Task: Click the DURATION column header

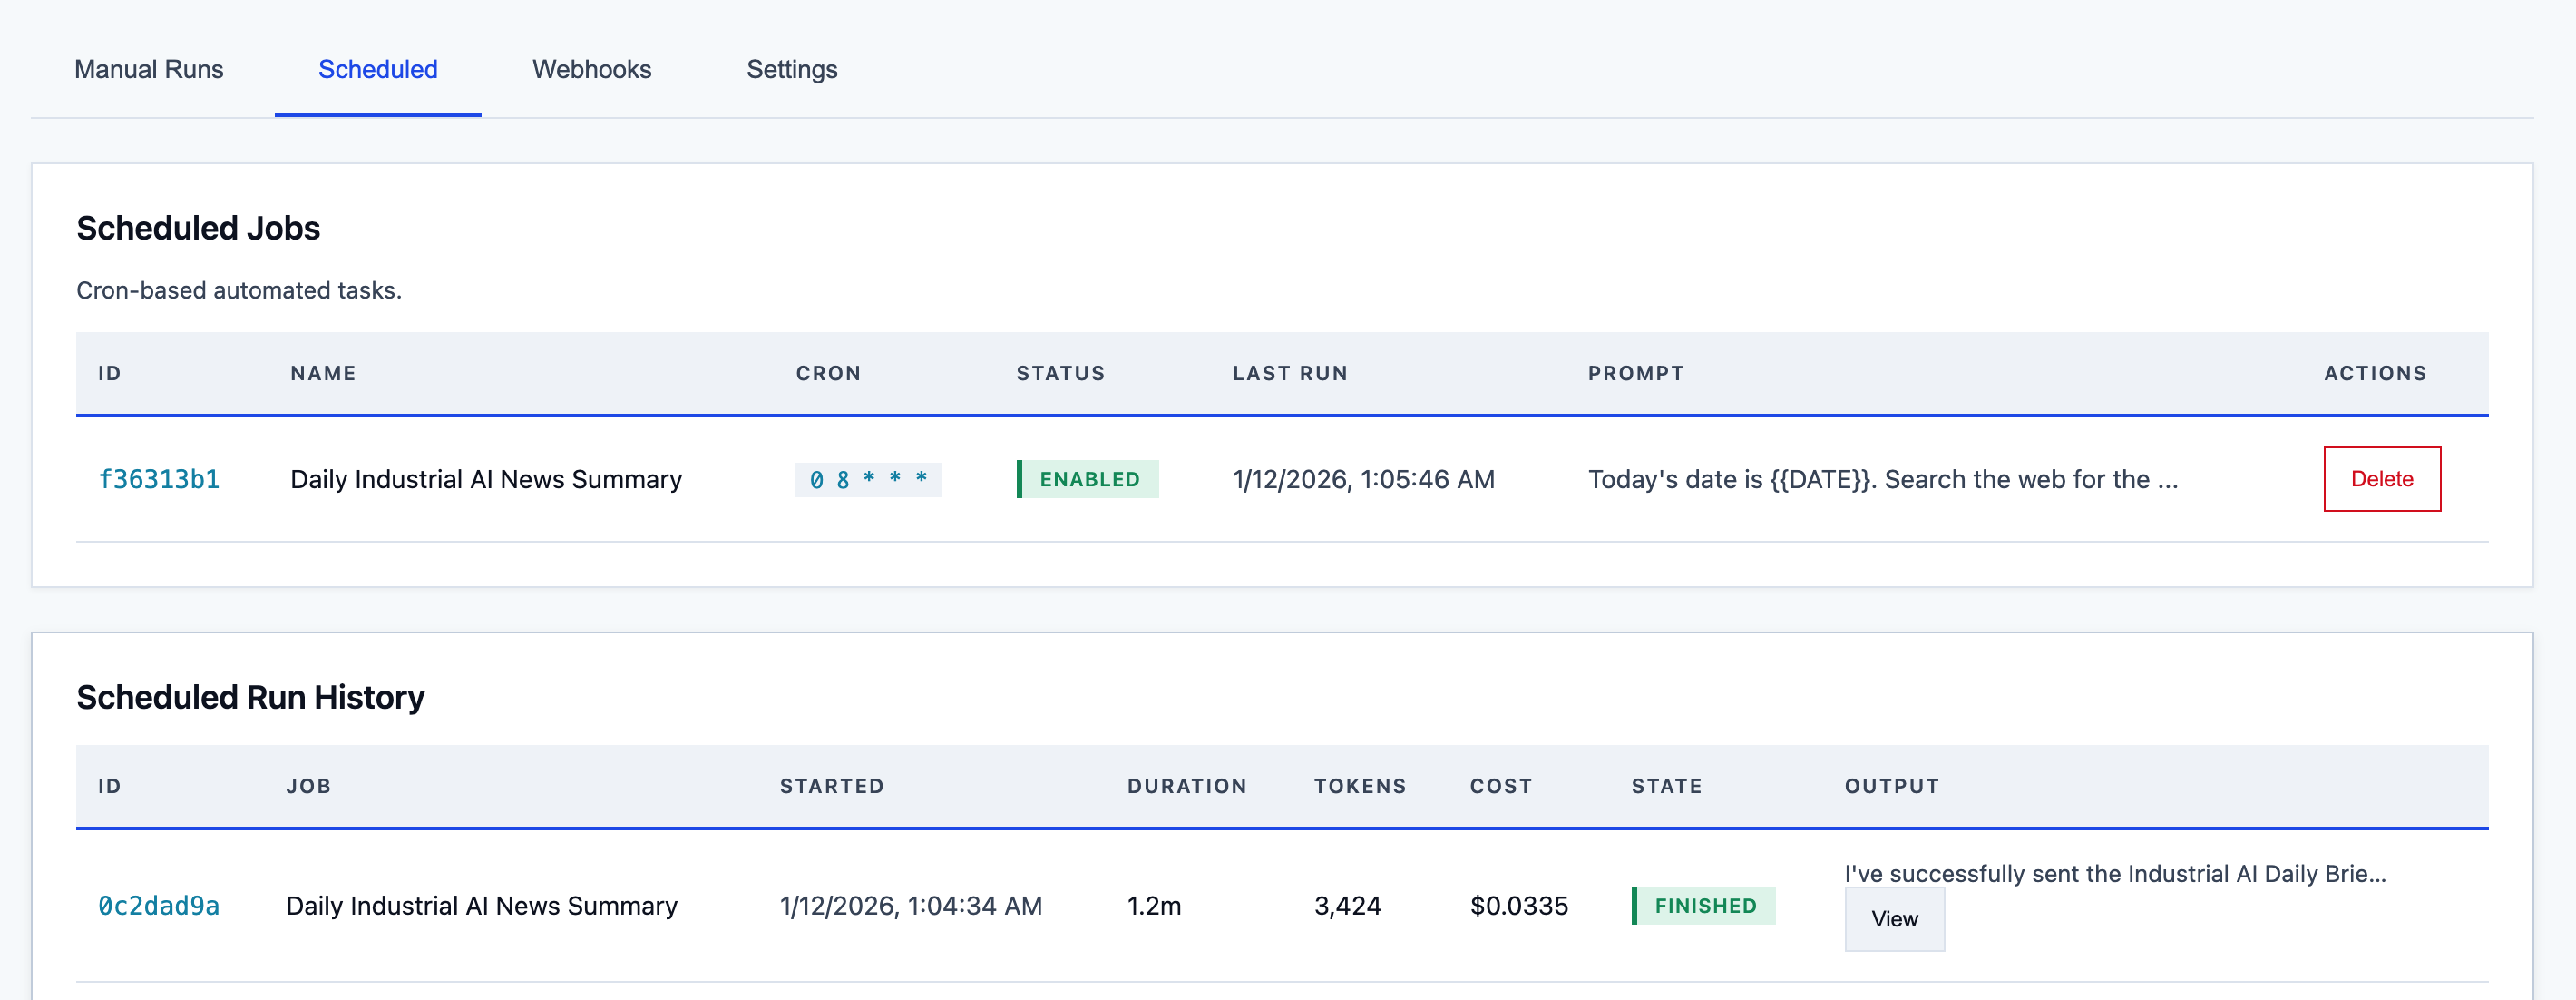Action: pyautogui.click(x=1186, y=786)
